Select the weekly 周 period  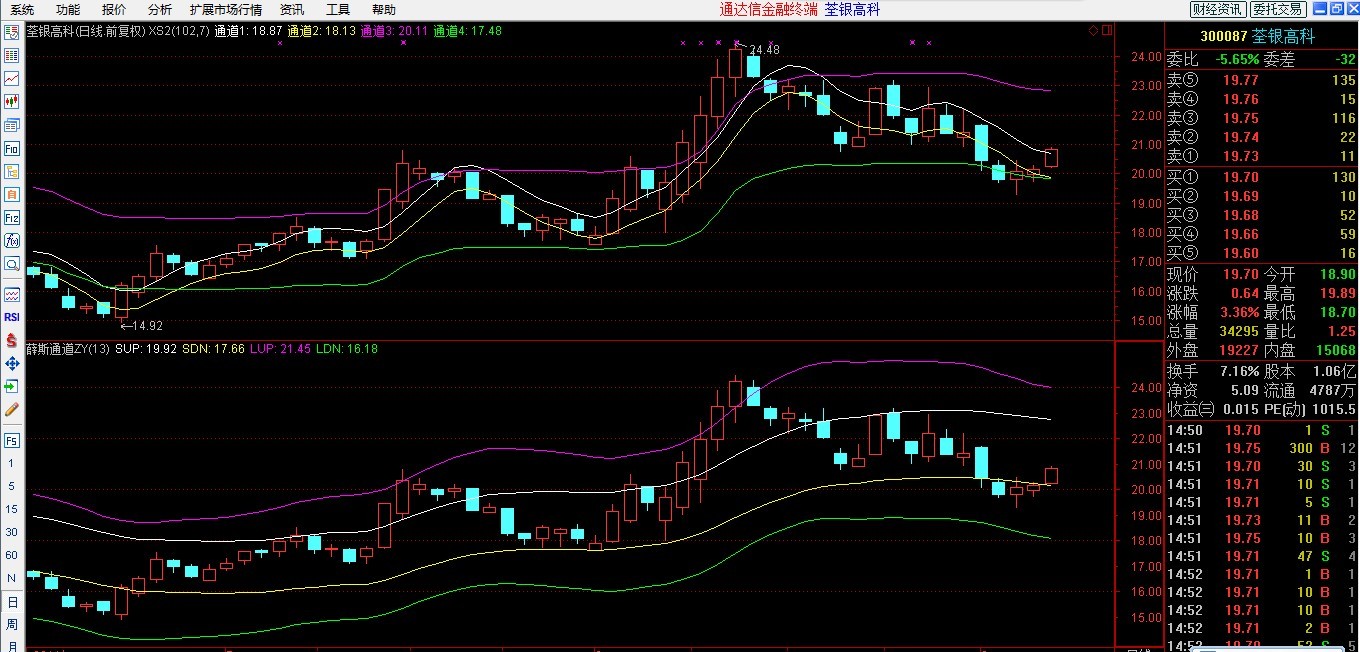click(12, 625)
